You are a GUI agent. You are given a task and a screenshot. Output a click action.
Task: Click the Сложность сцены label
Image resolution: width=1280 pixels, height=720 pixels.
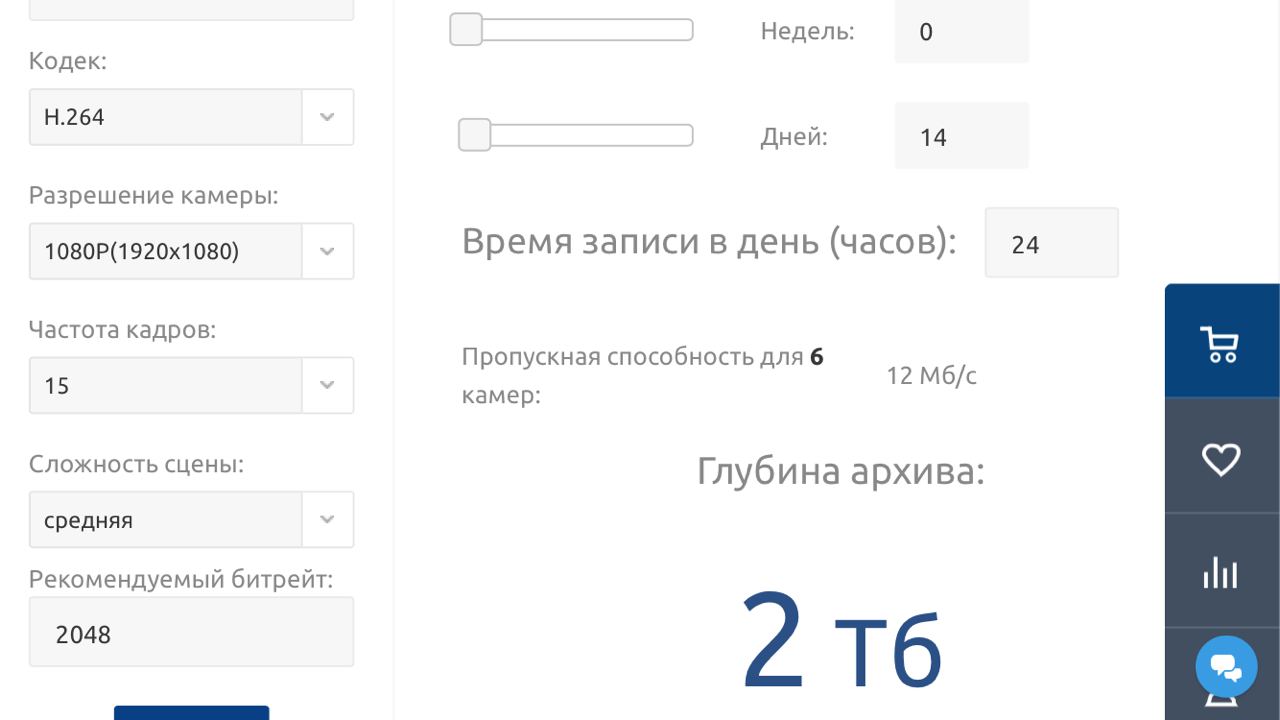[136, 465]
